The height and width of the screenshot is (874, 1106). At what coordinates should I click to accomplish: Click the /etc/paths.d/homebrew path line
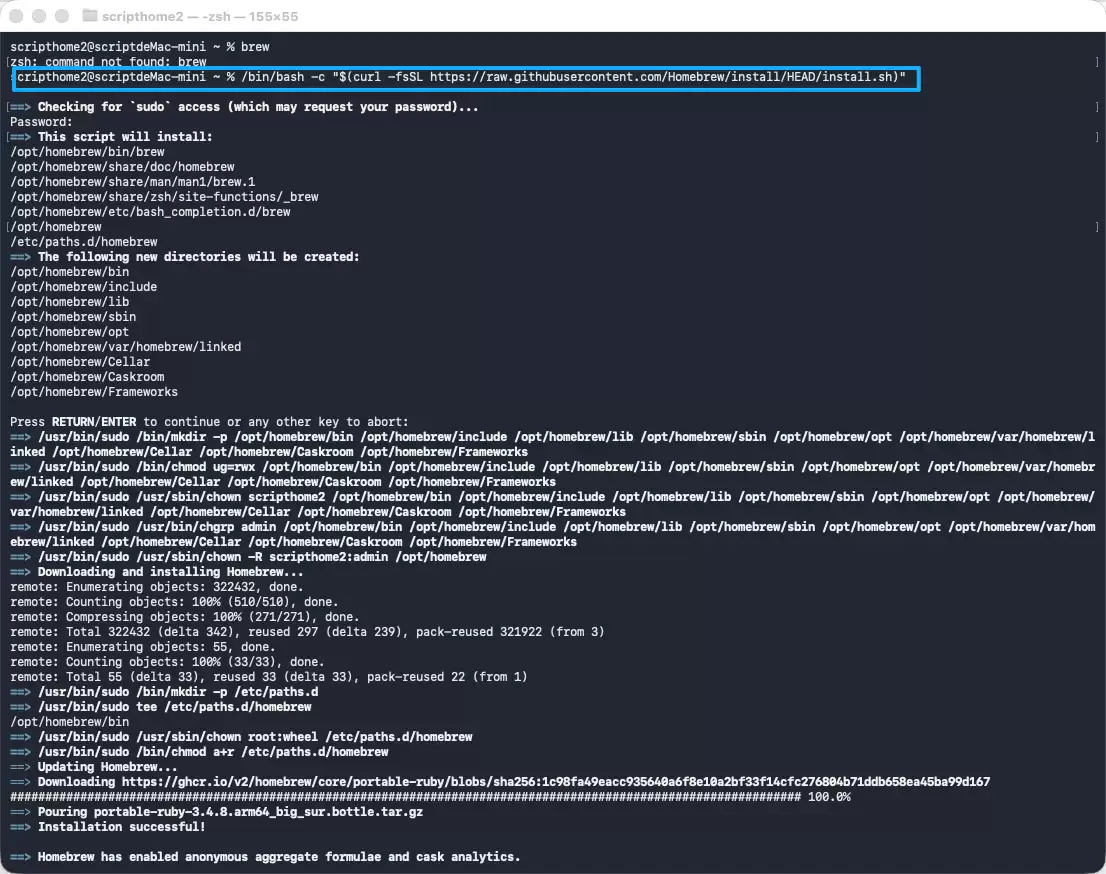(83, 242)
